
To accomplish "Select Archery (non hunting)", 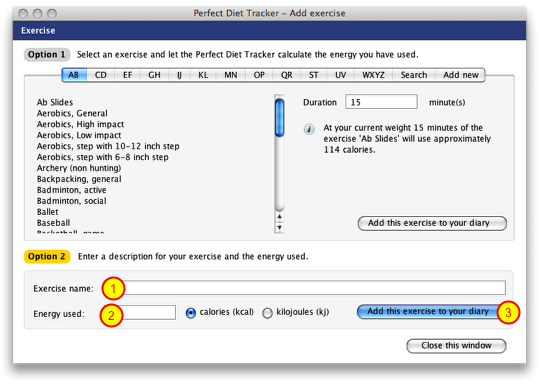I will click(79, 168).
